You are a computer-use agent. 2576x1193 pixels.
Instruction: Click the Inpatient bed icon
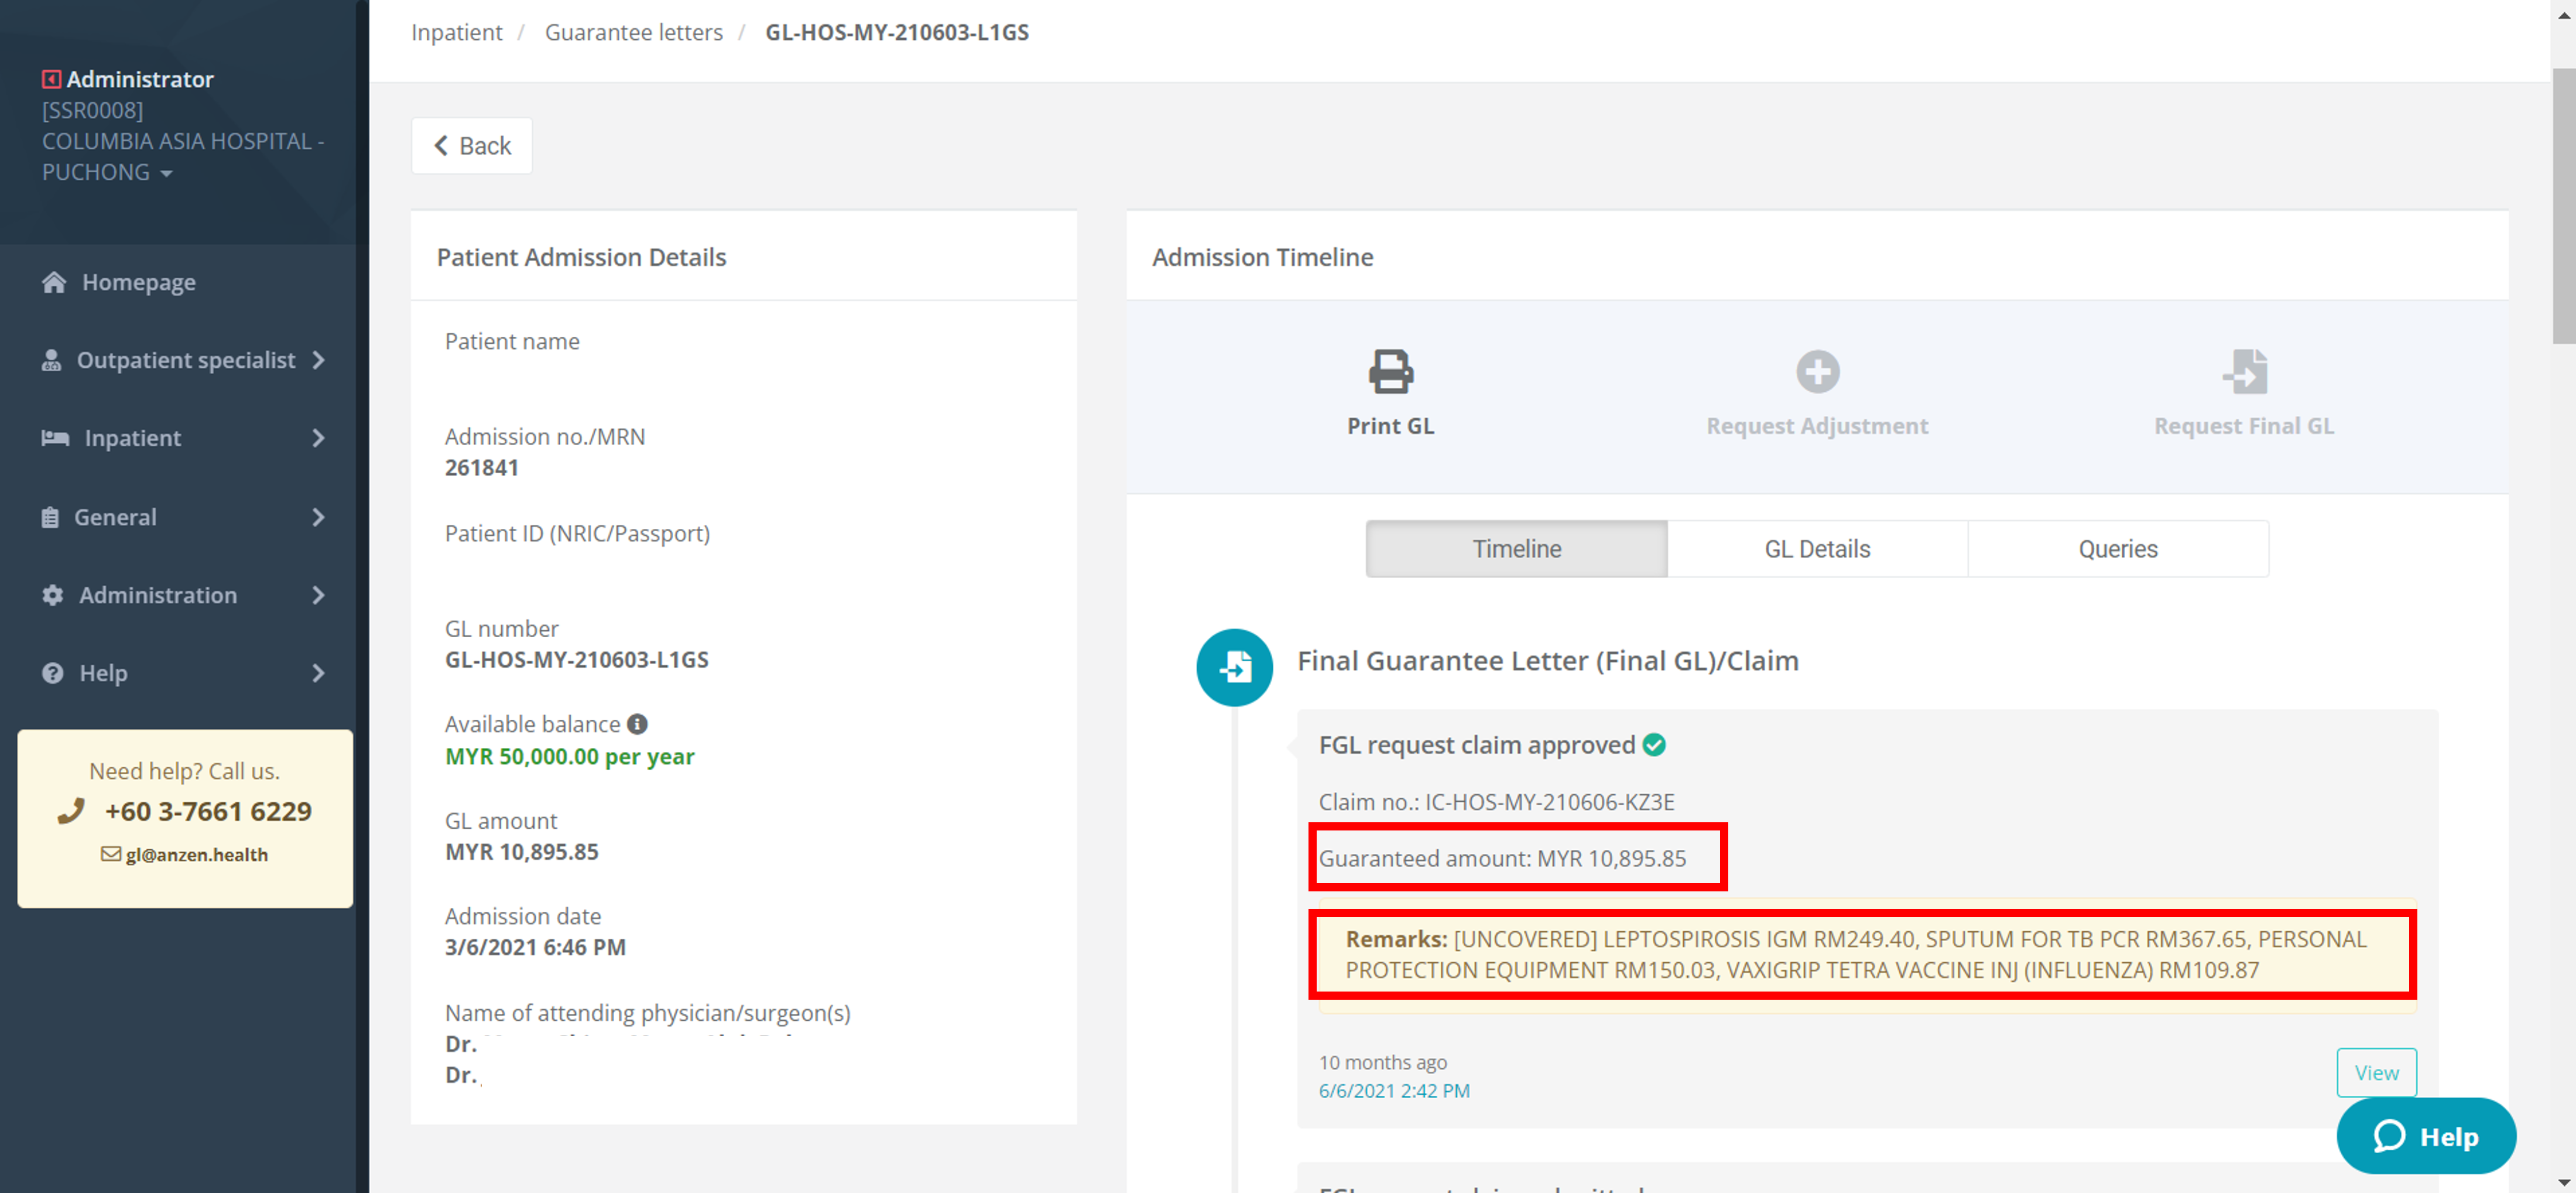(55, 438)
